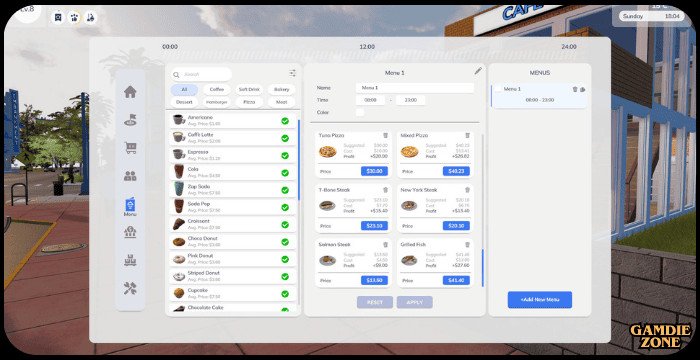Select the Striped Donut item row
This screenshot has height=360, width=700.
tap(233, 276)
